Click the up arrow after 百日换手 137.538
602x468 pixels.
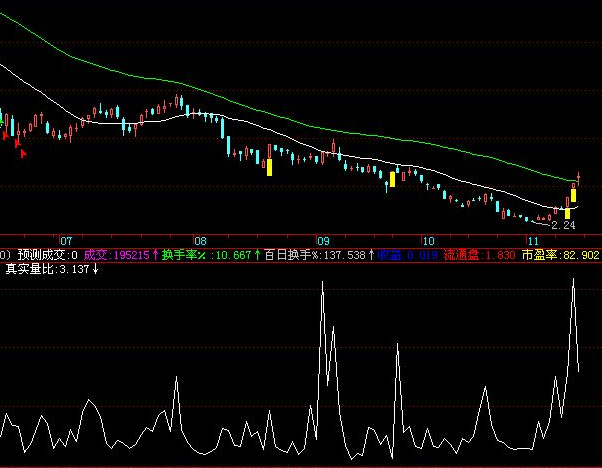371,254
